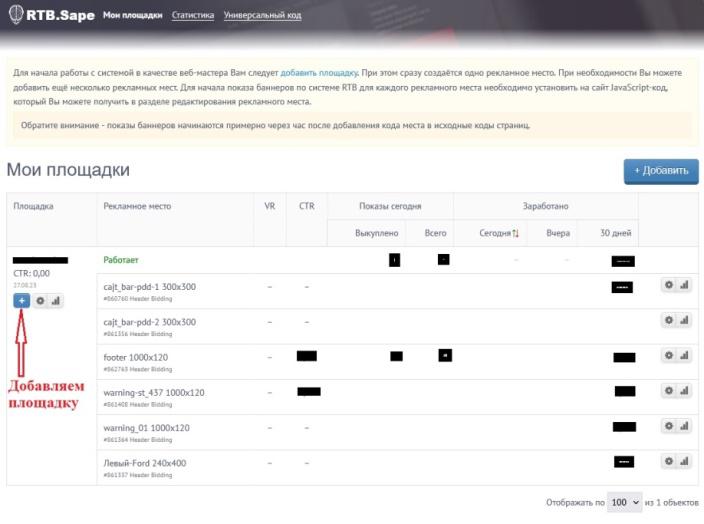The width and height of the screenshot is (704, 524).
Task: Open statistics chart for warning_01 1000x120
Action: tap(684, 426)
